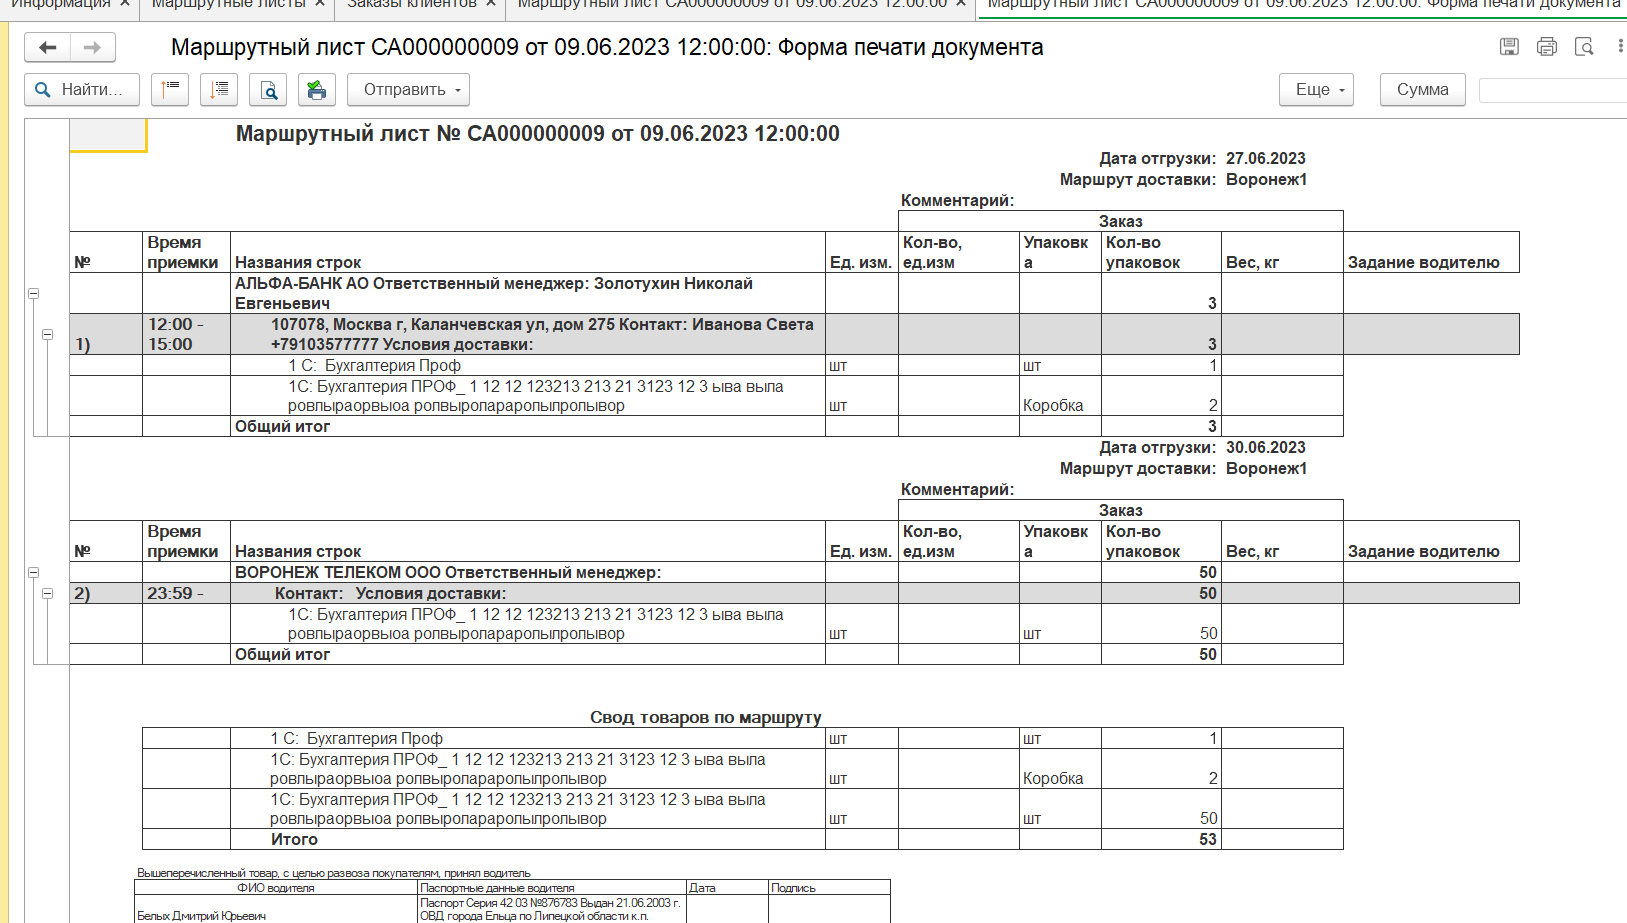Close the Заказы клиентов tab
Viewport: 1627px width, 923px height.
pos(491,4)
